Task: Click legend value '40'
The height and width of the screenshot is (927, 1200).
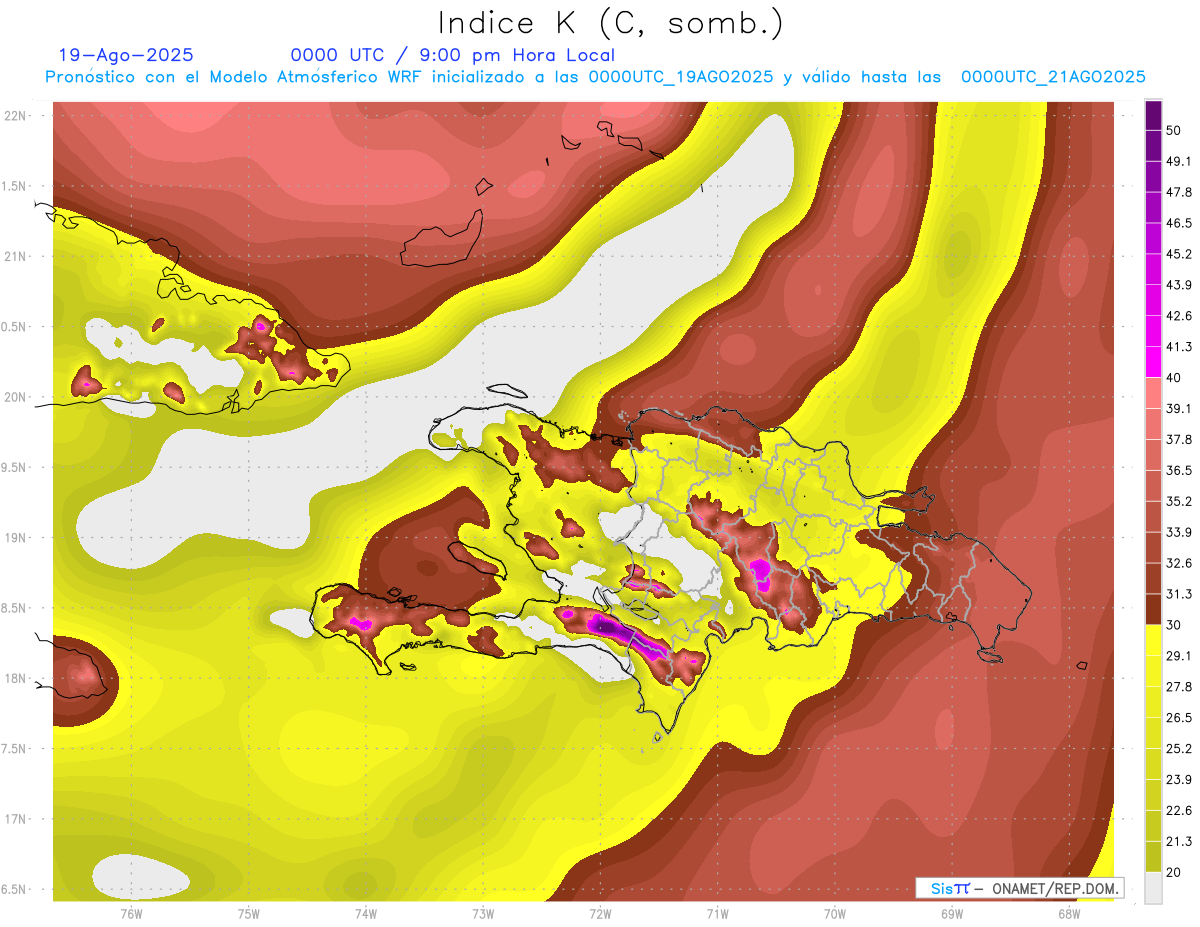Action: coord(1174,377)
